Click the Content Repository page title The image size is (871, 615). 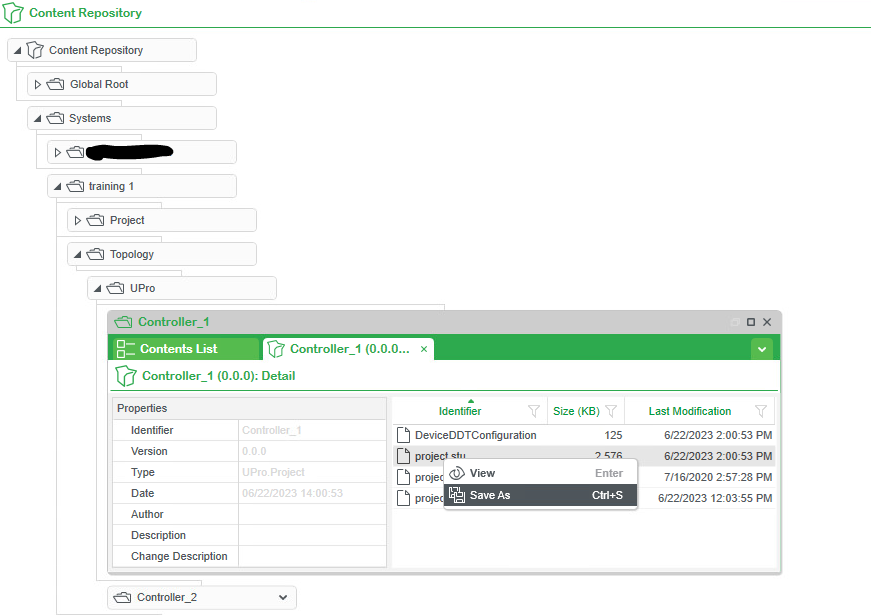tap(86, 13)
